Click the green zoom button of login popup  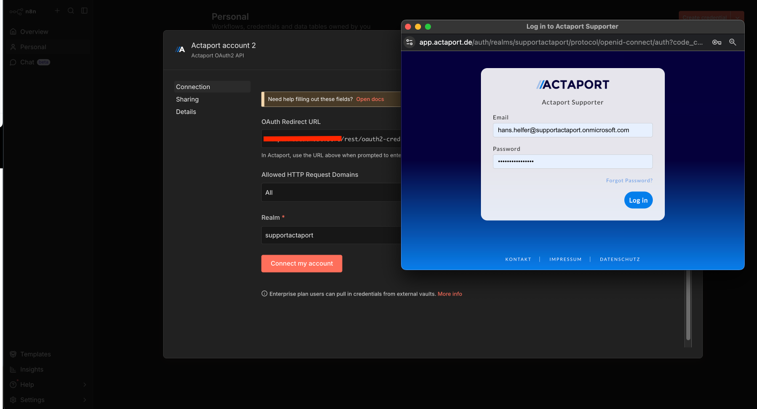click(x=428, y=27)
